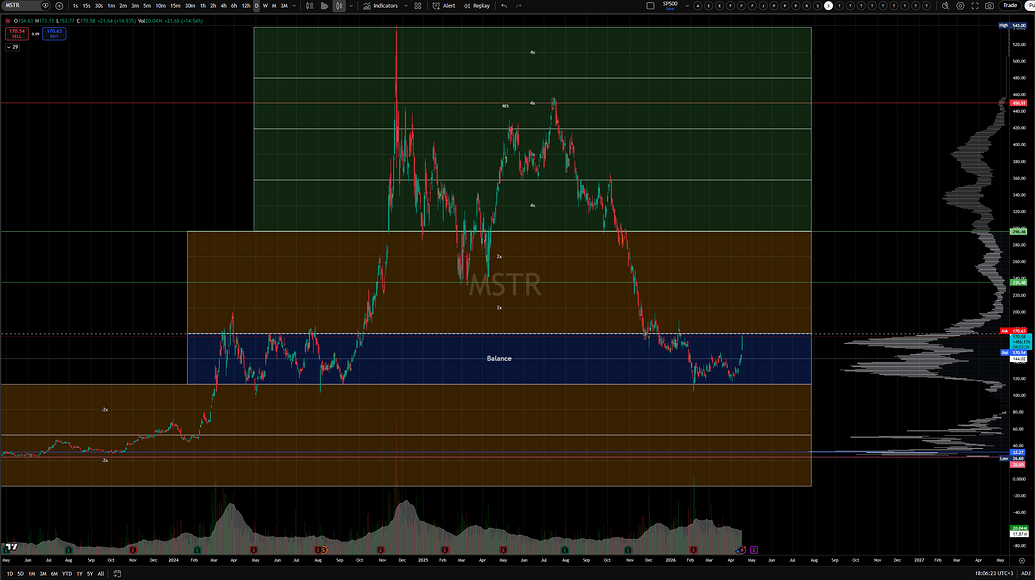Choose the bars chart style icon
Screen dimensions: 1035x580
tap(310, 5)
